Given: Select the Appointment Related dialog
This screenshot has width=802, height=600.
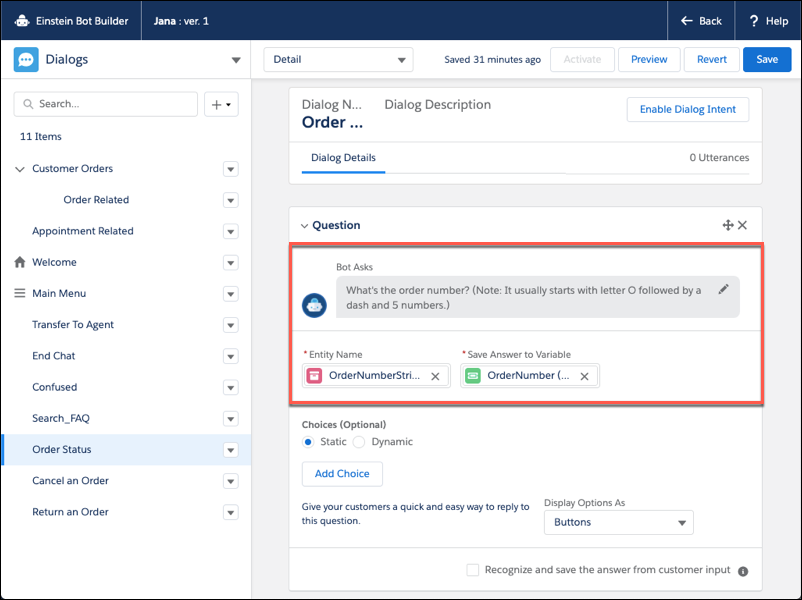Looking at the screenshot, I should [83, 231].
